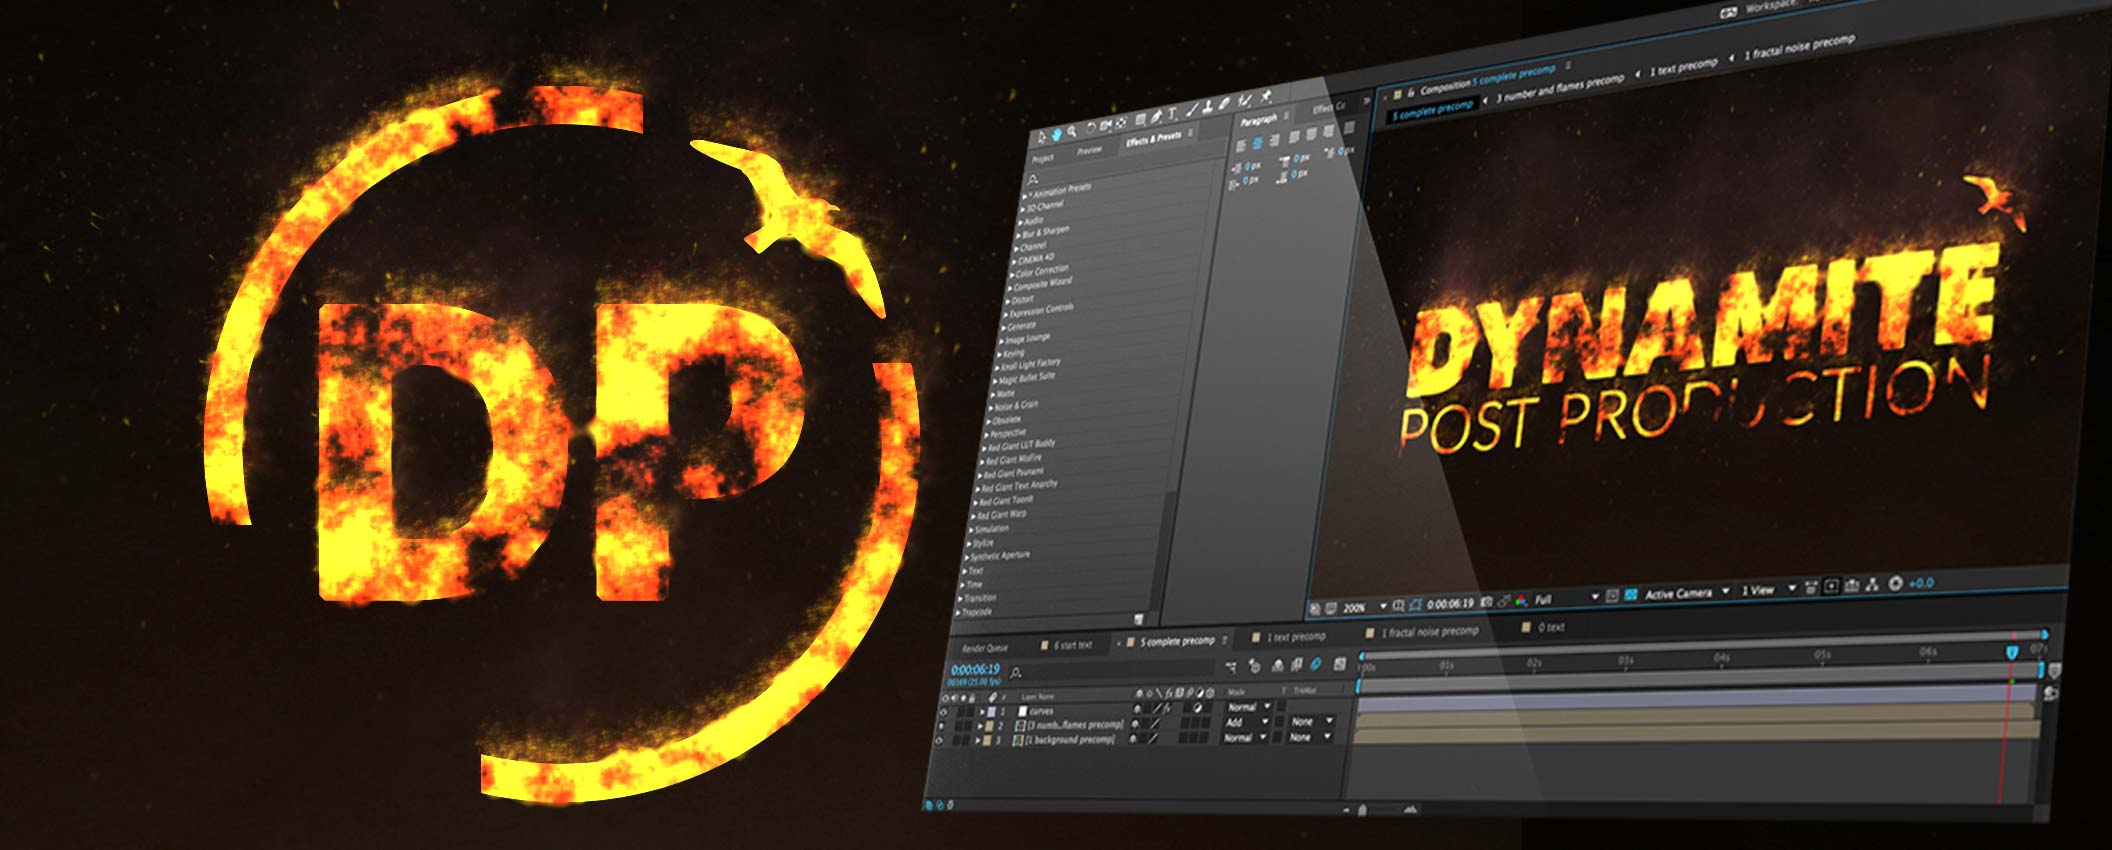Viewport: 2112px width, 850px height.
Task: Select the Red Giant Text Anarchy entry
Action: tap(1018, 485)
